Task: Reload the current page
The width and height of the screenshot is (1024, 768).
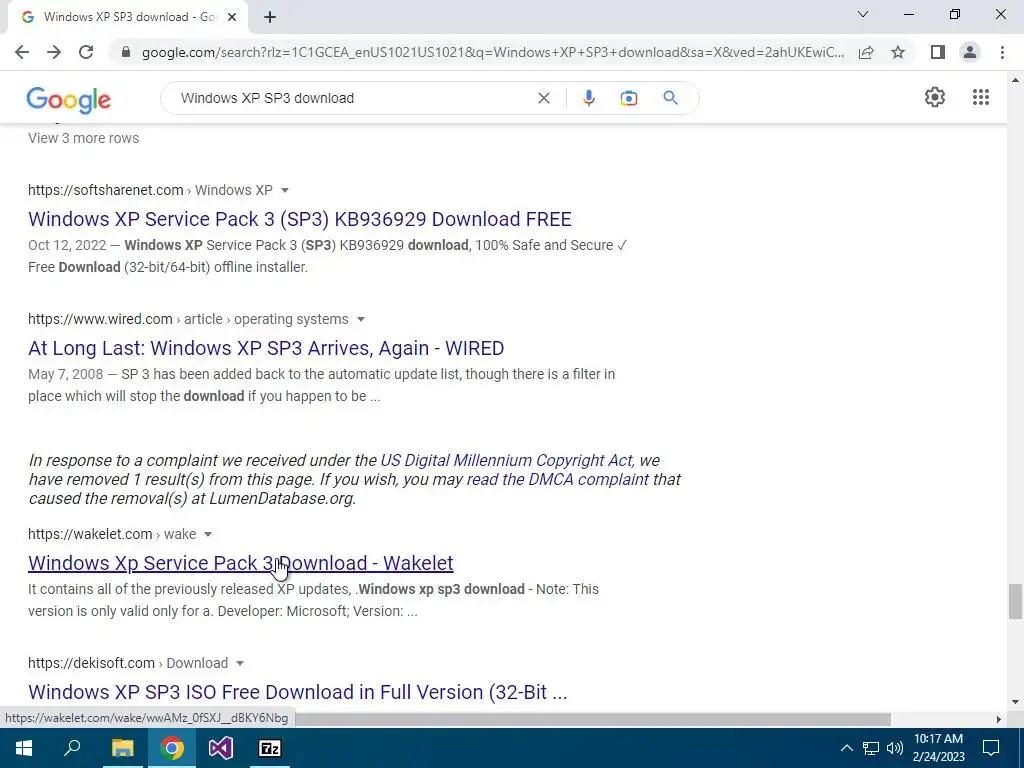Action: click(86, 52)
